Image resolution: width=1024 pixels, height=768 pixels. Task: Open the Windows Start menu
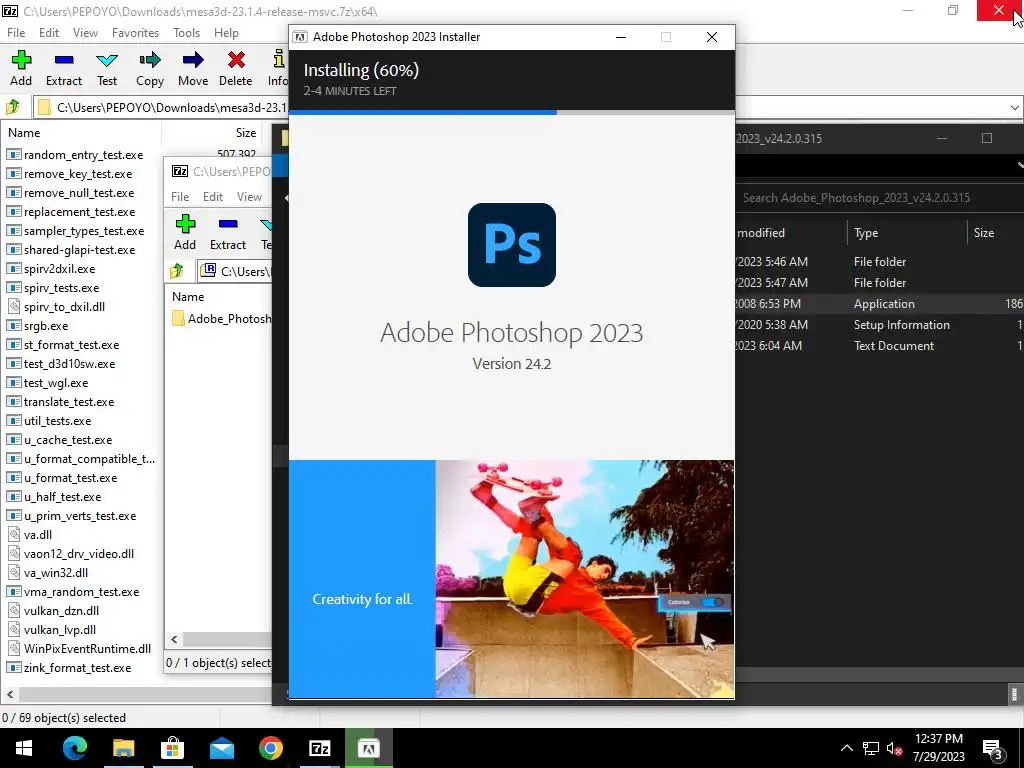[24, 748]
